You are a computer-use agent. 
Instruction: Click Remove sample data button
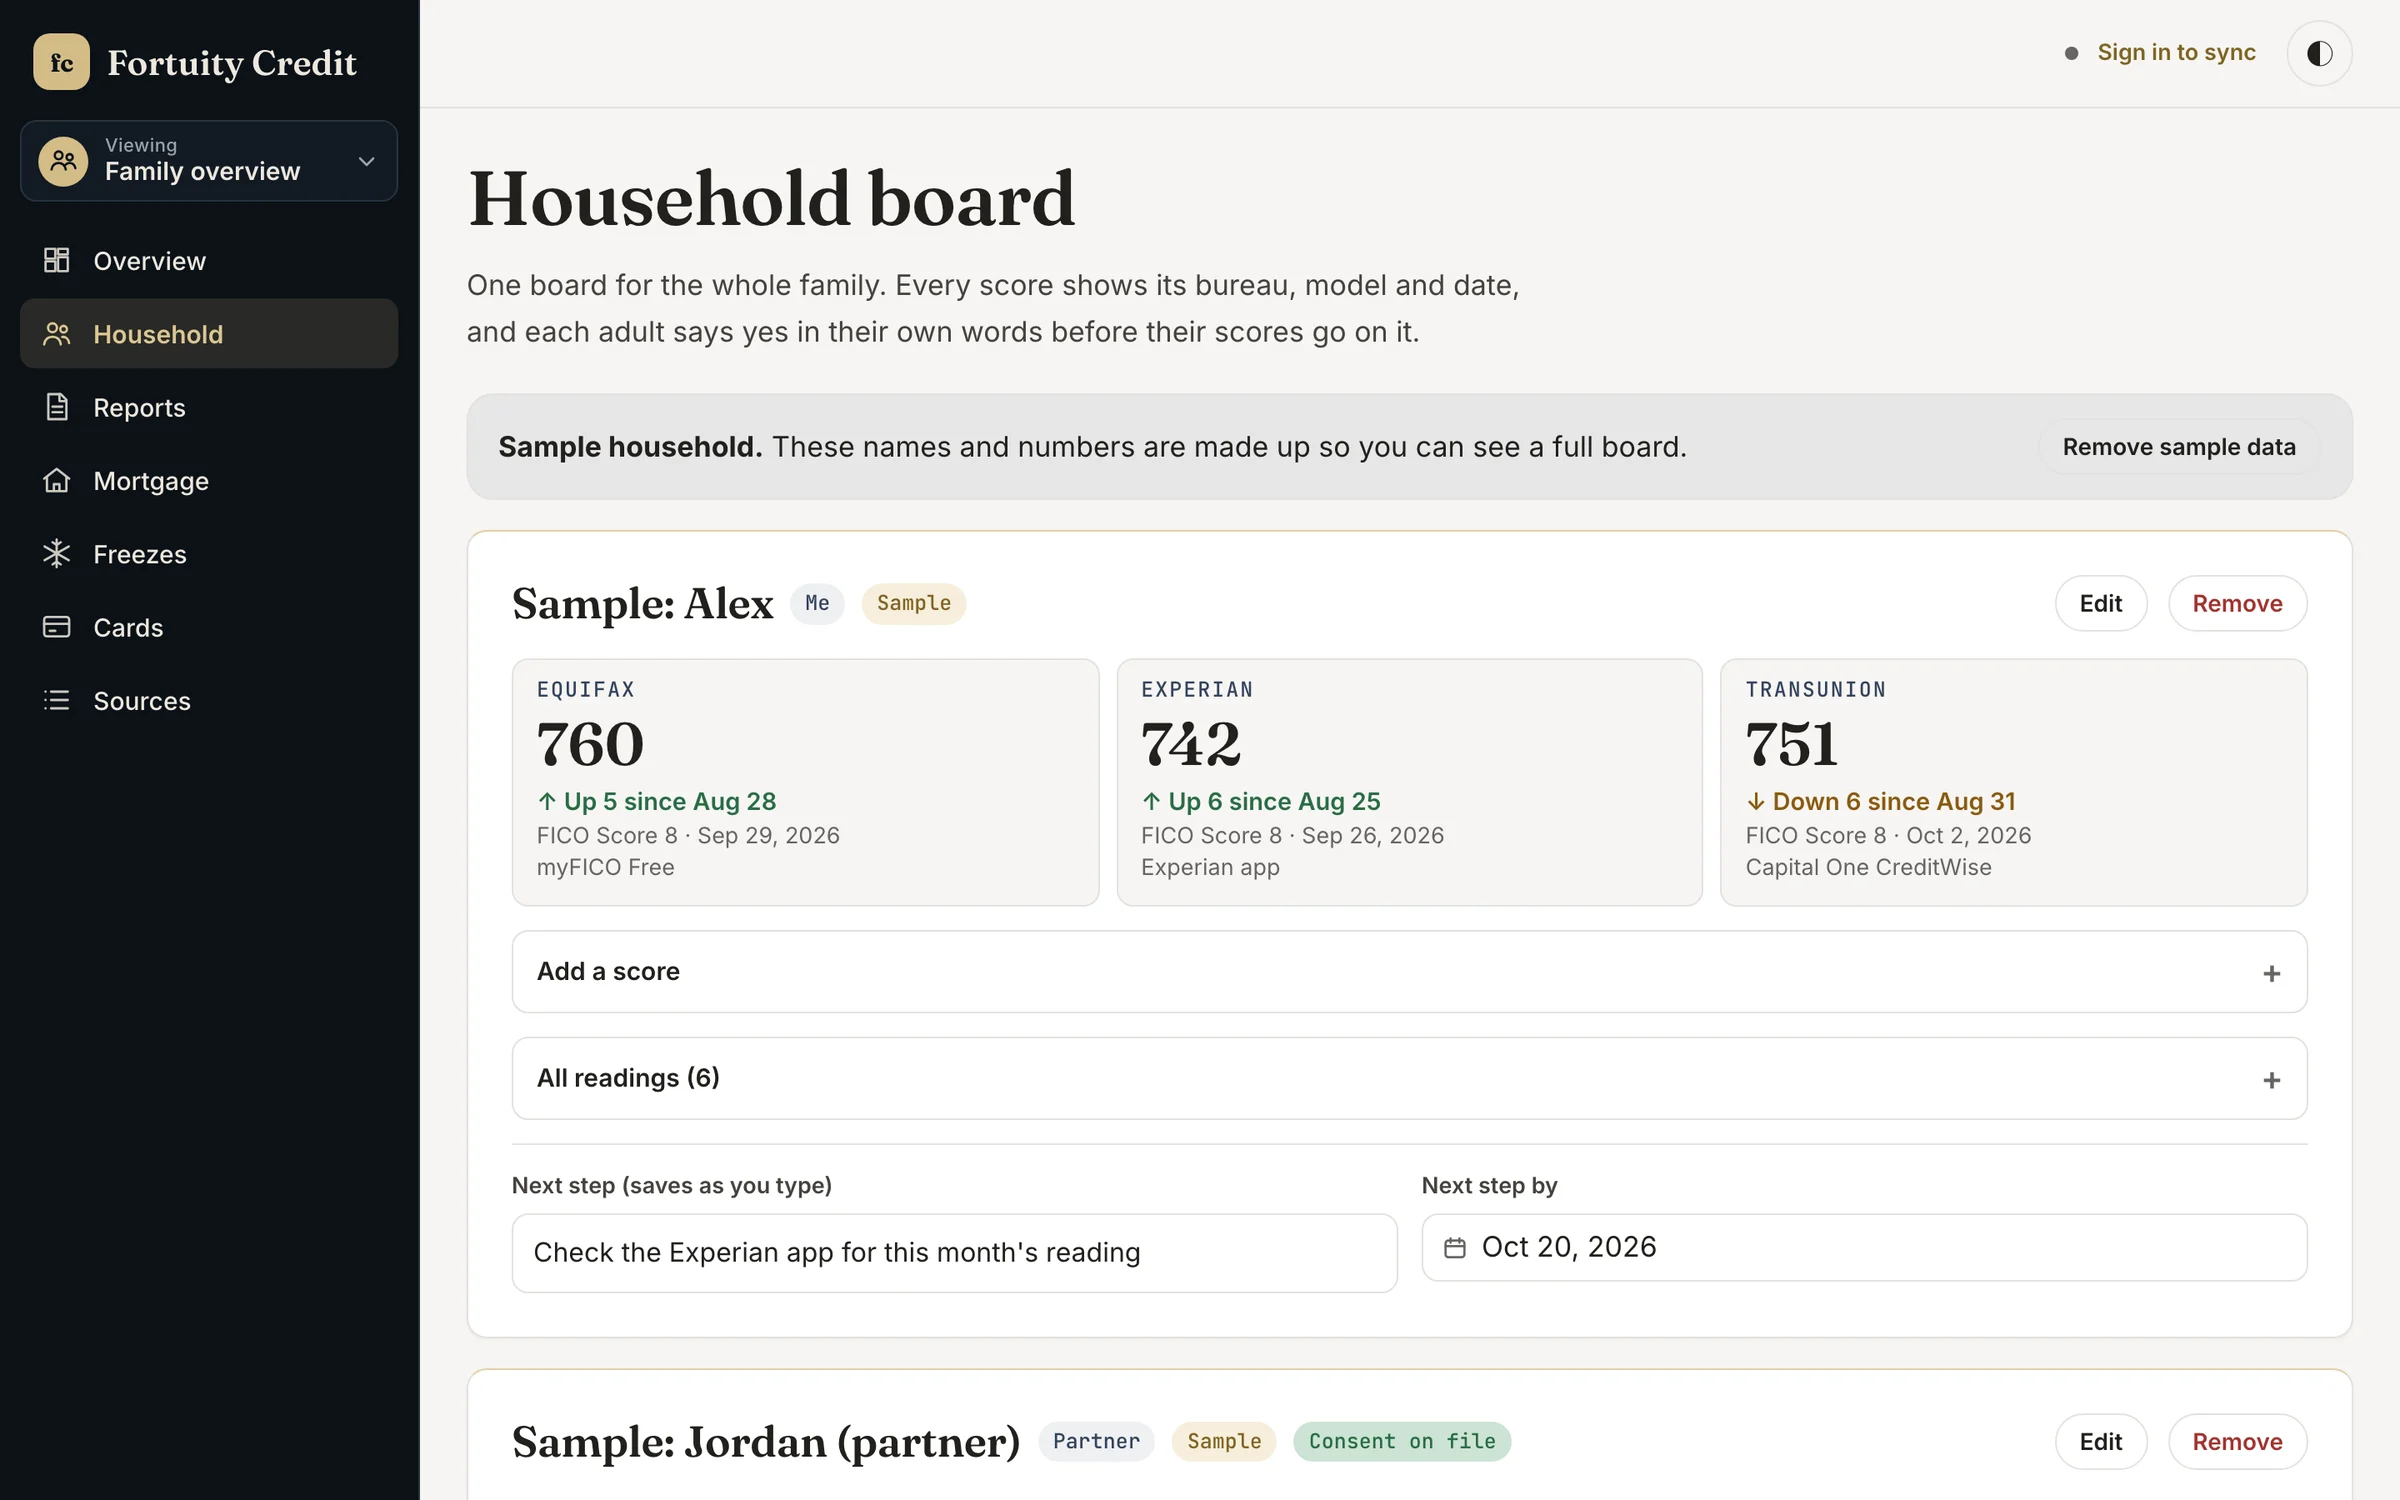pyautogui.click(x=2179, y=447)
